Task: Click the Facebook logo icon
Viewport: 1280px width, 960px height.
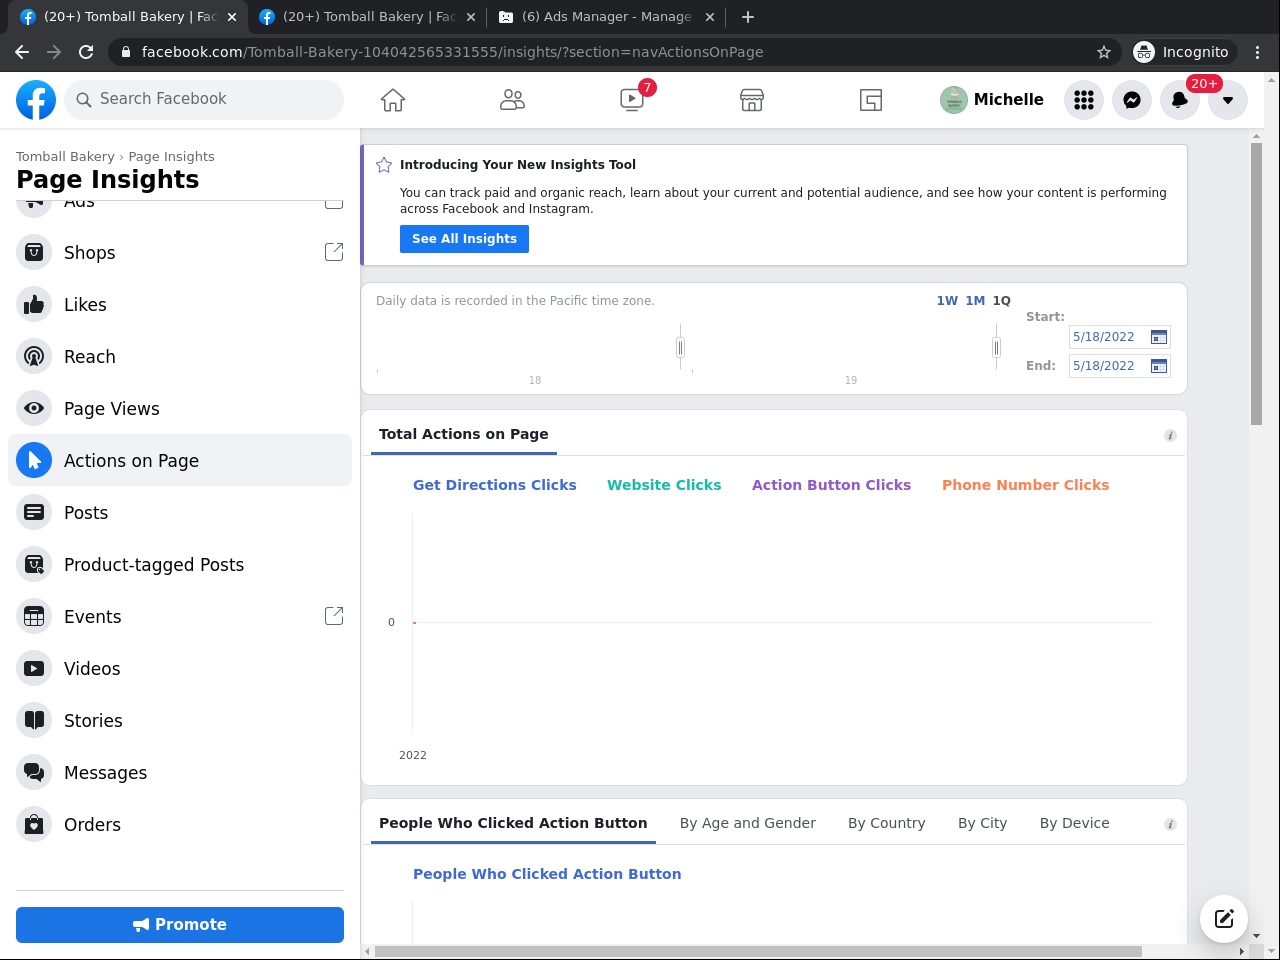Action: 36,100
